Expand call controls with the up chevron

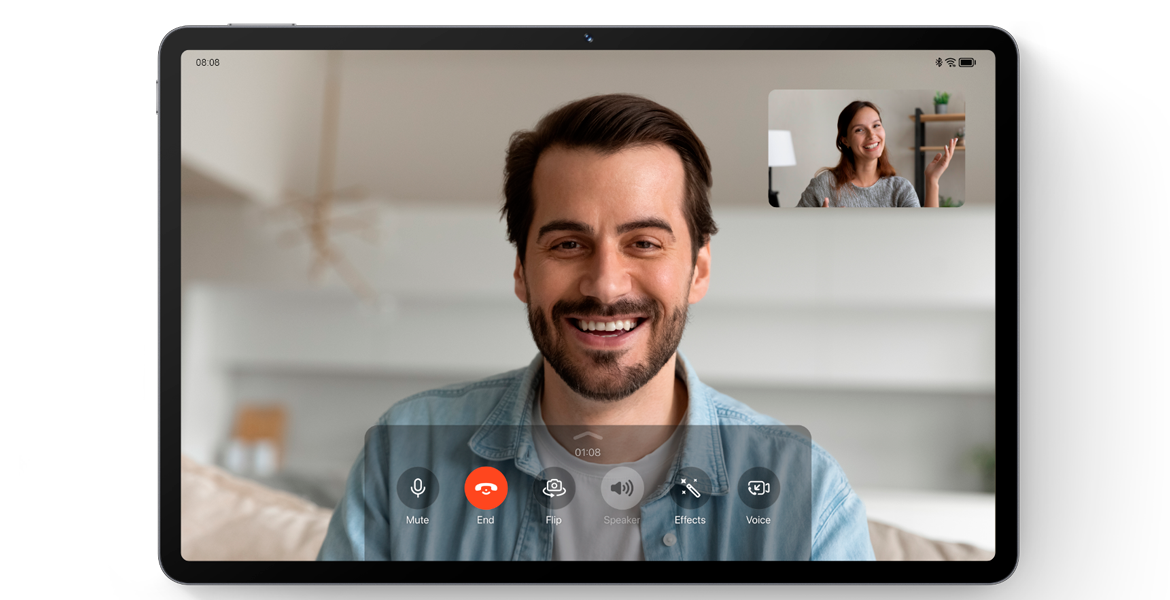[x=588, y=436]
